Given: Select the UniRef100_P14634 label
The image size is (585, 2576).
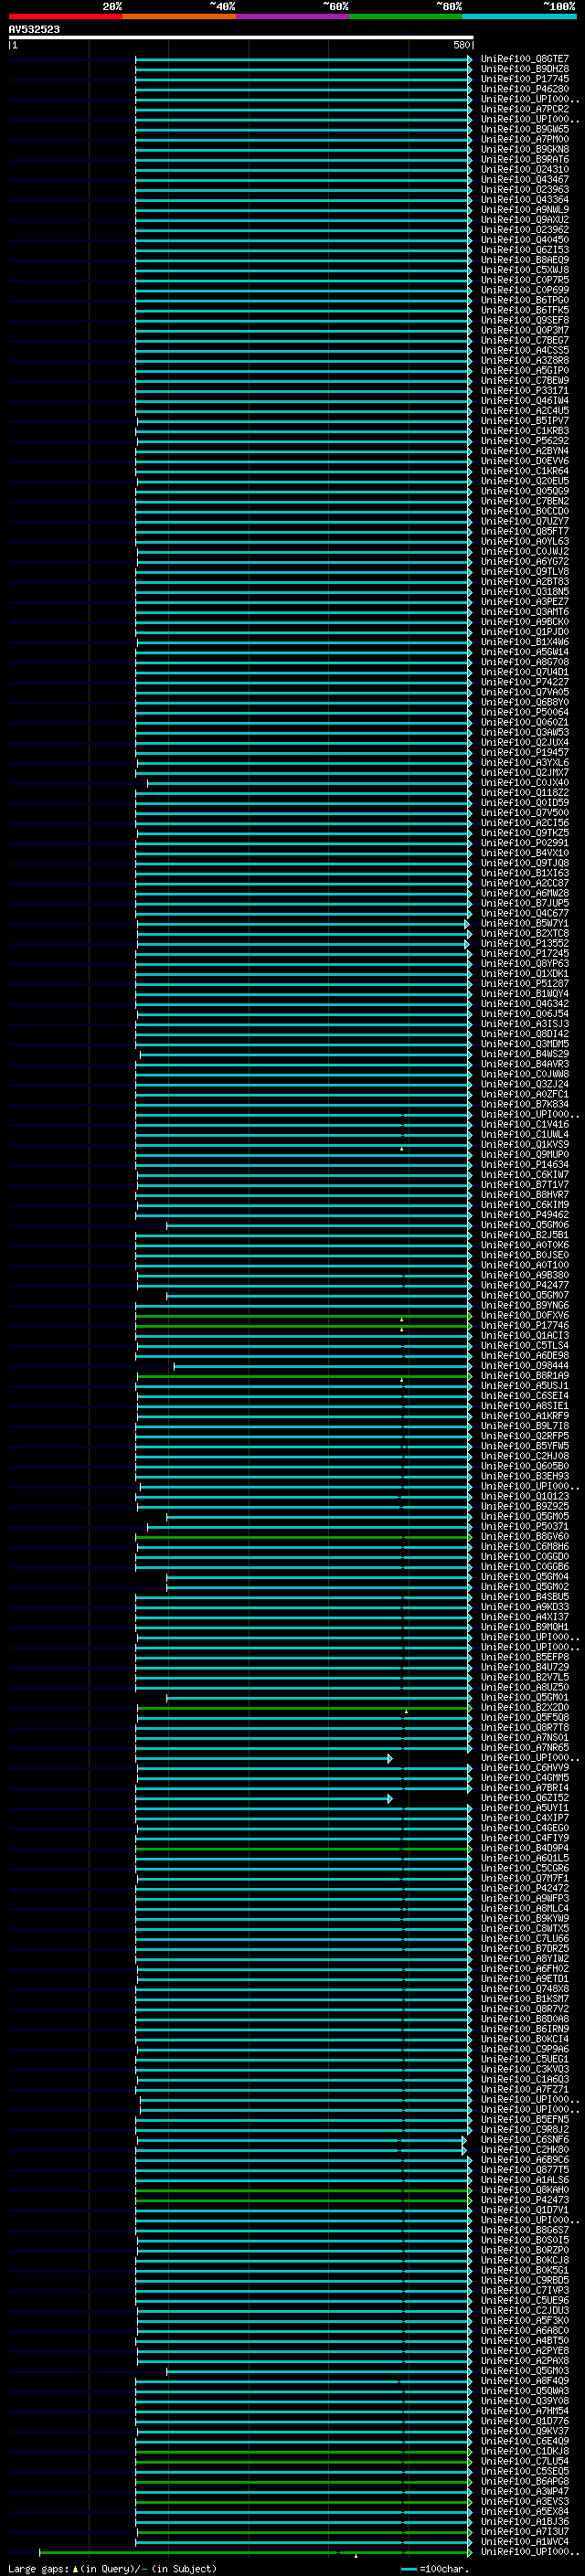Looking at the screenshot, I should click(x=525, y=1165).
